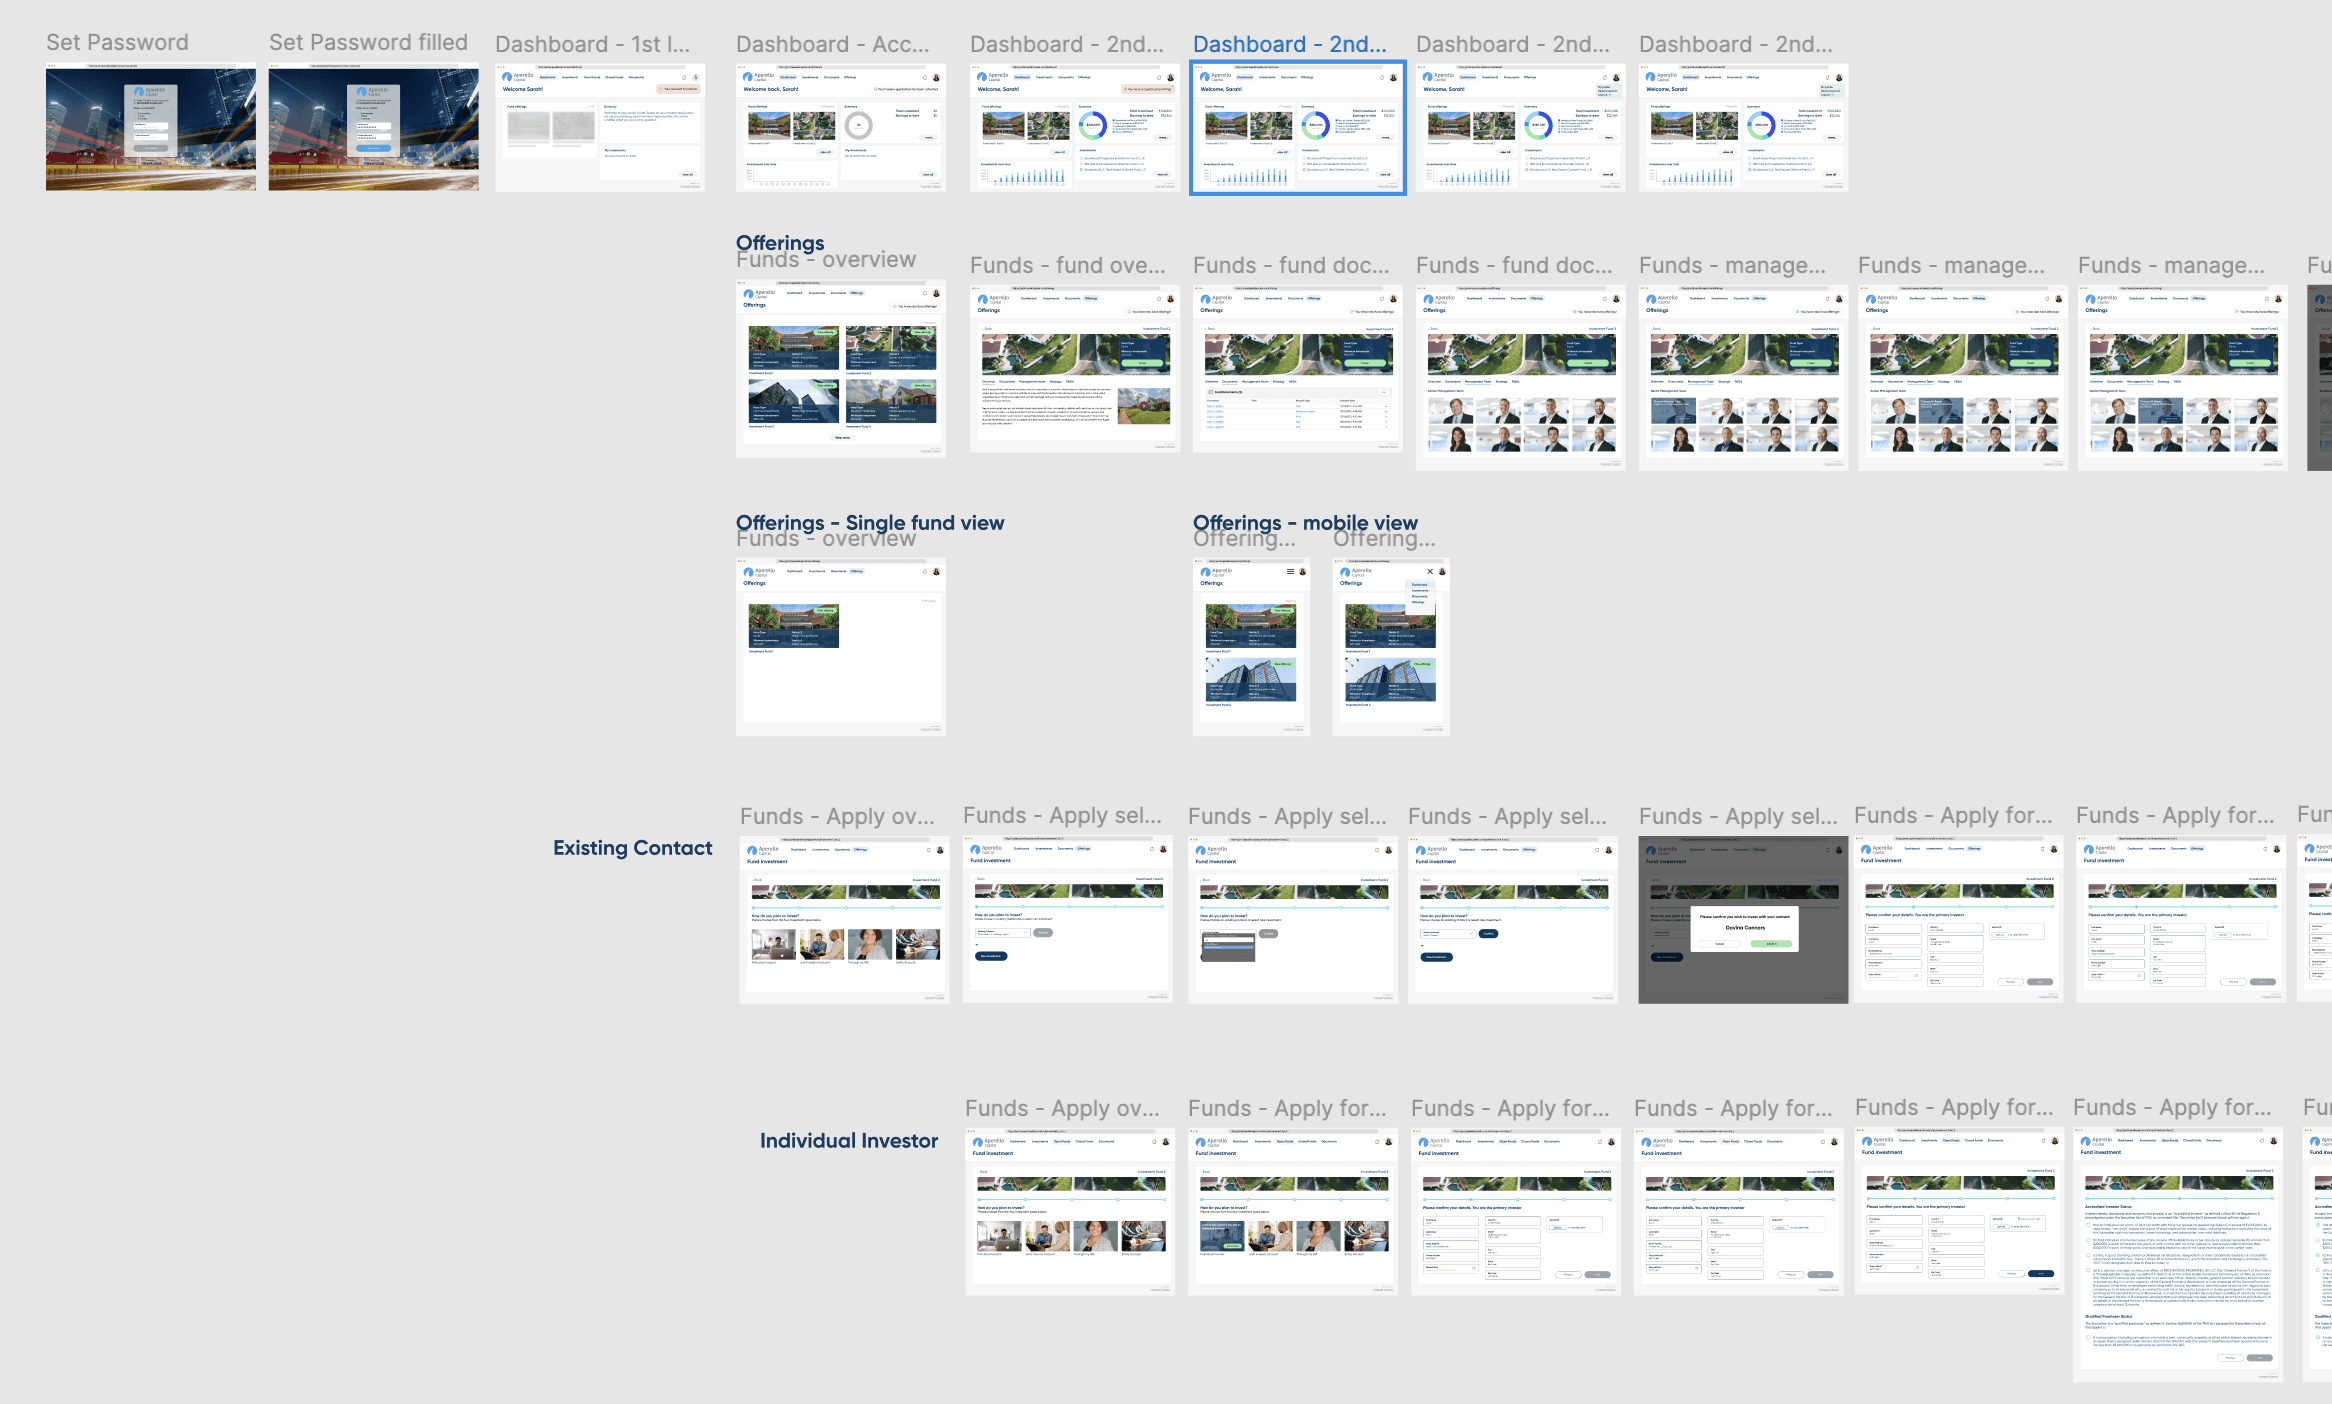Image resolution: width=2332 pixels, height=1404 pixels.
Task: Select the 'Dashboard - Acc...' frame label
Action: pos(832,44)
